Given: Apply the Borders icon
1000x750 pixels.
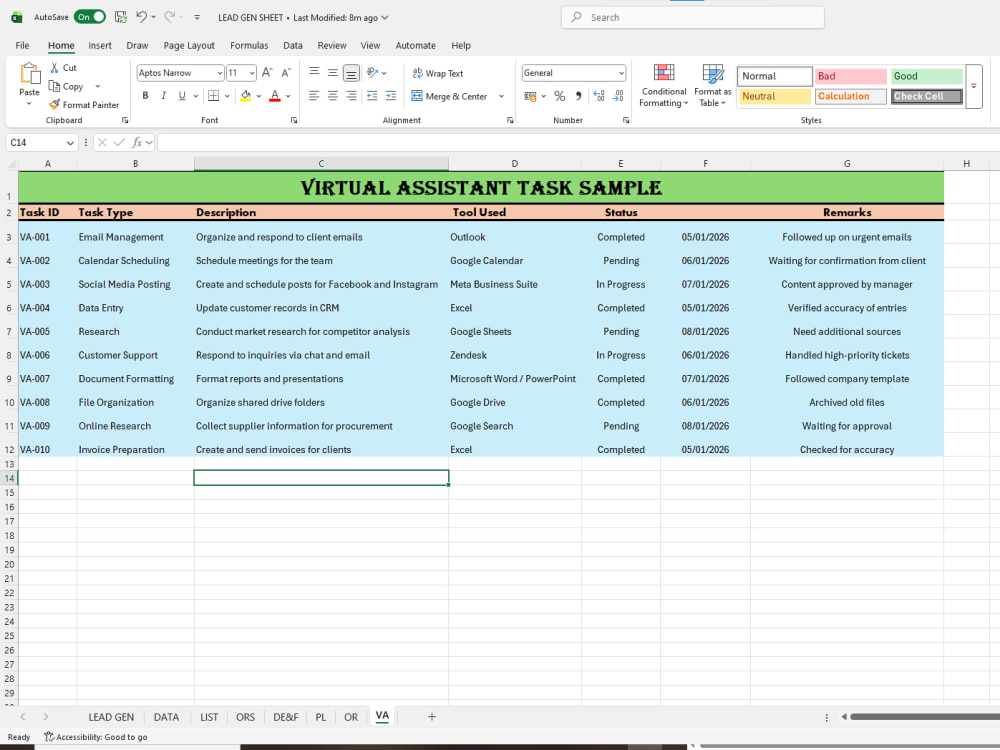Looking at the screenshot, I should (x=214, y=96).
